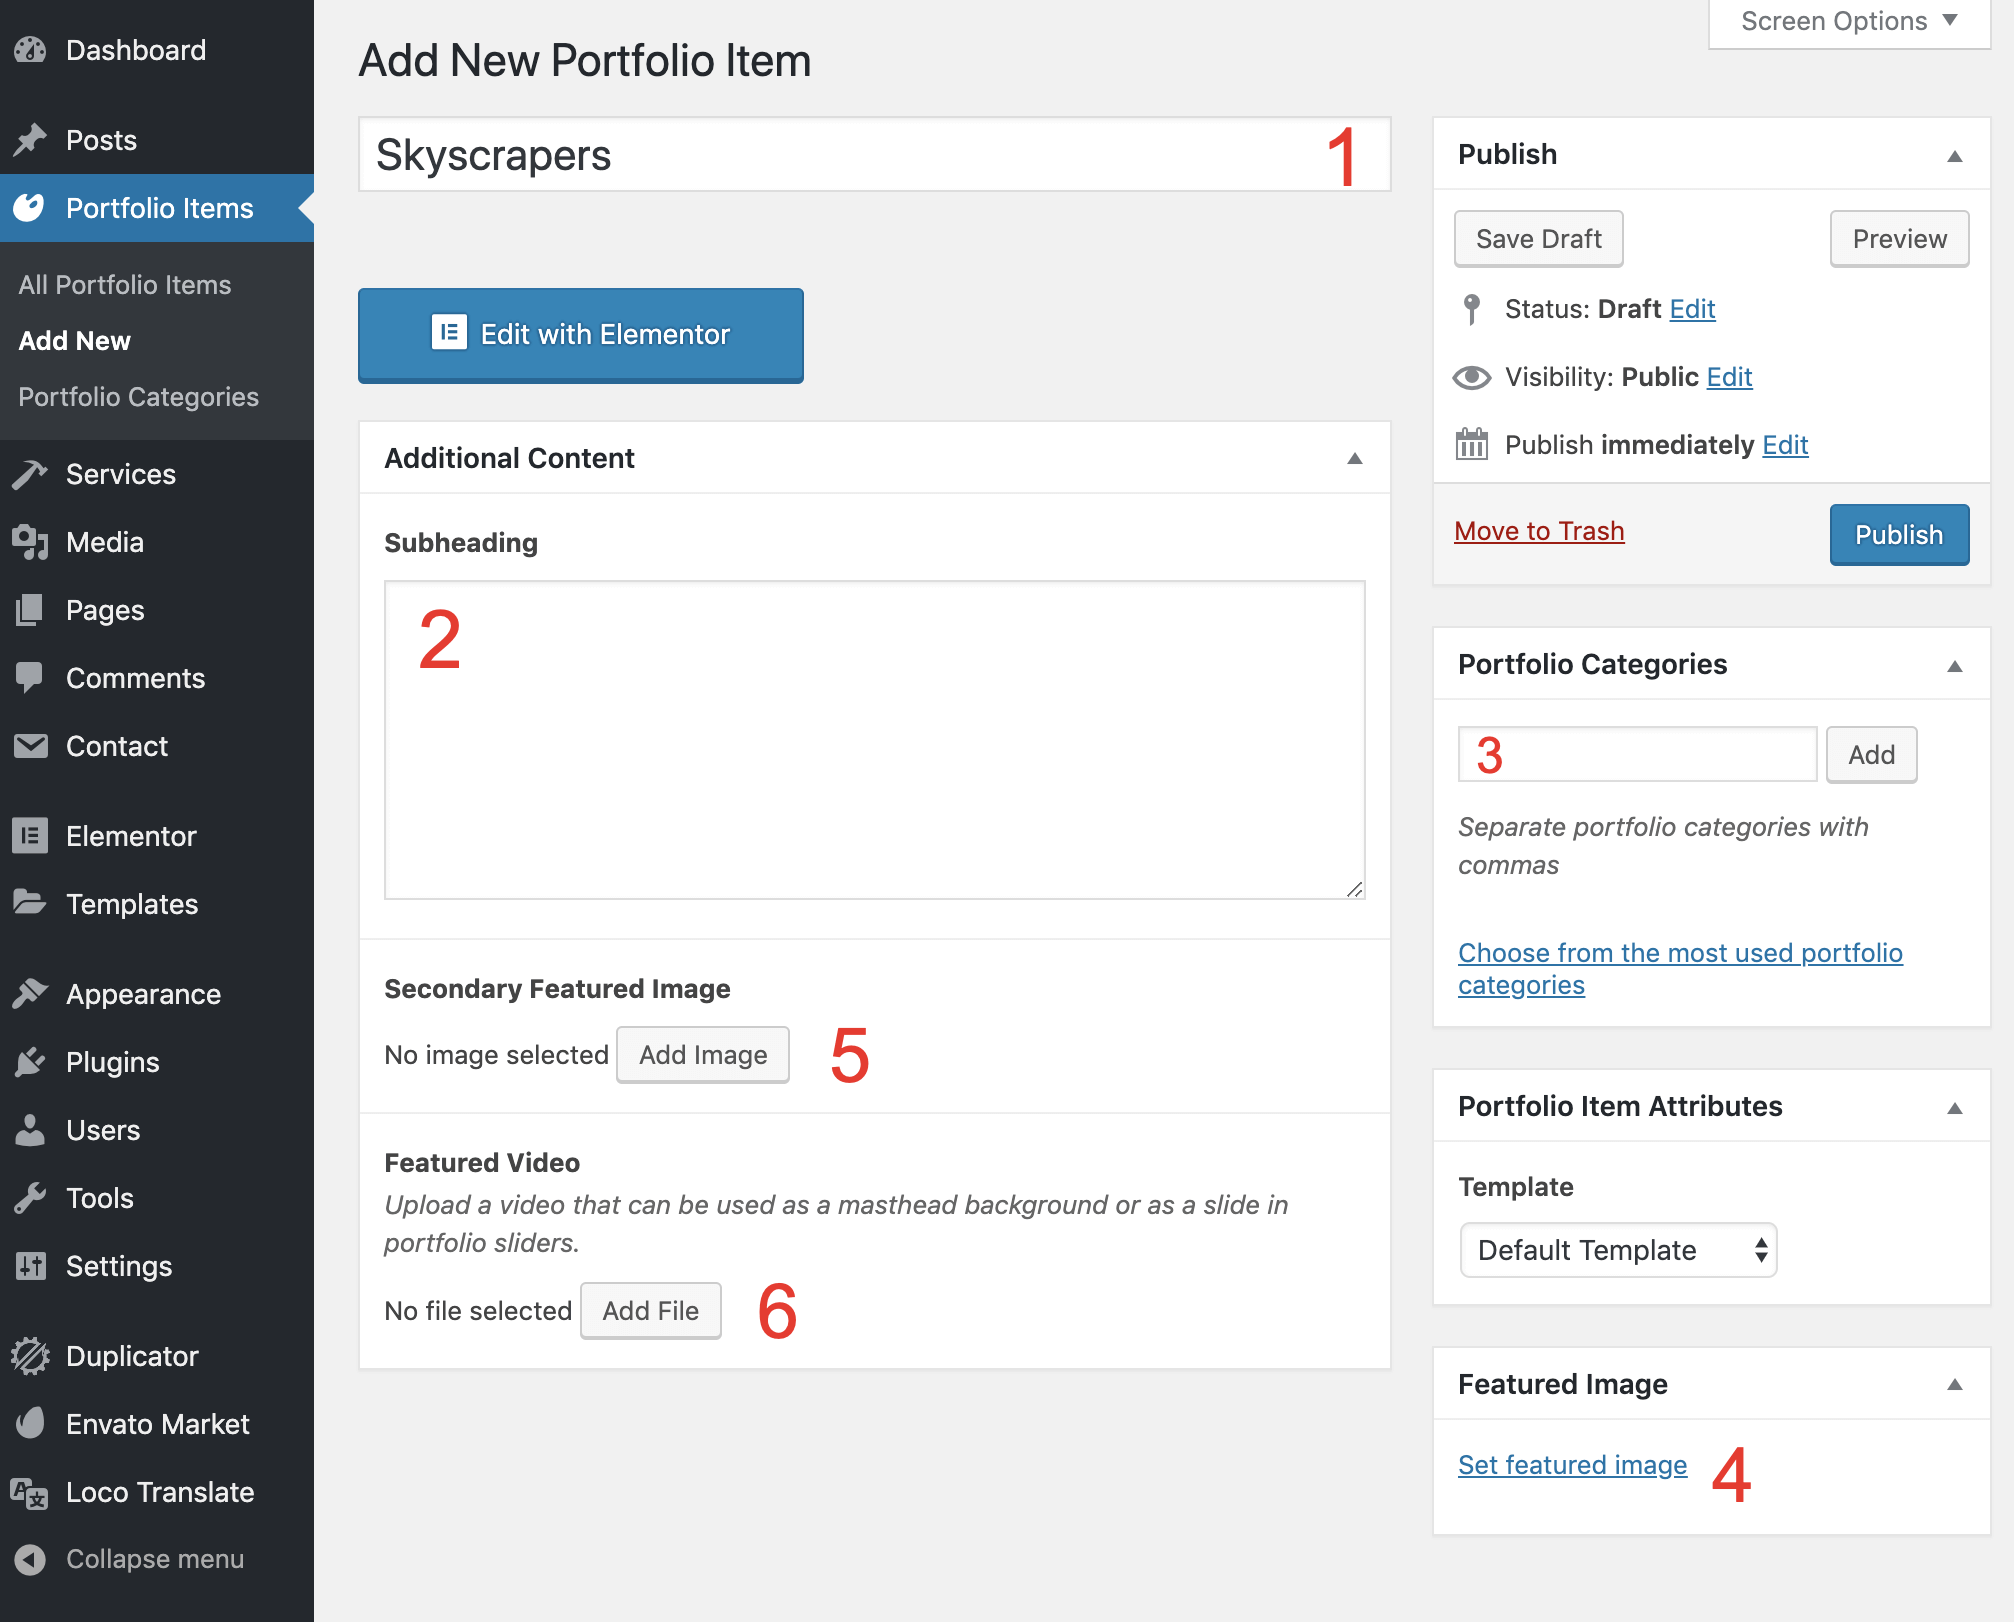Edit the visibility setting link
The width and height of the screenshot is (2014, 1622).
[x=1729, y=377]
